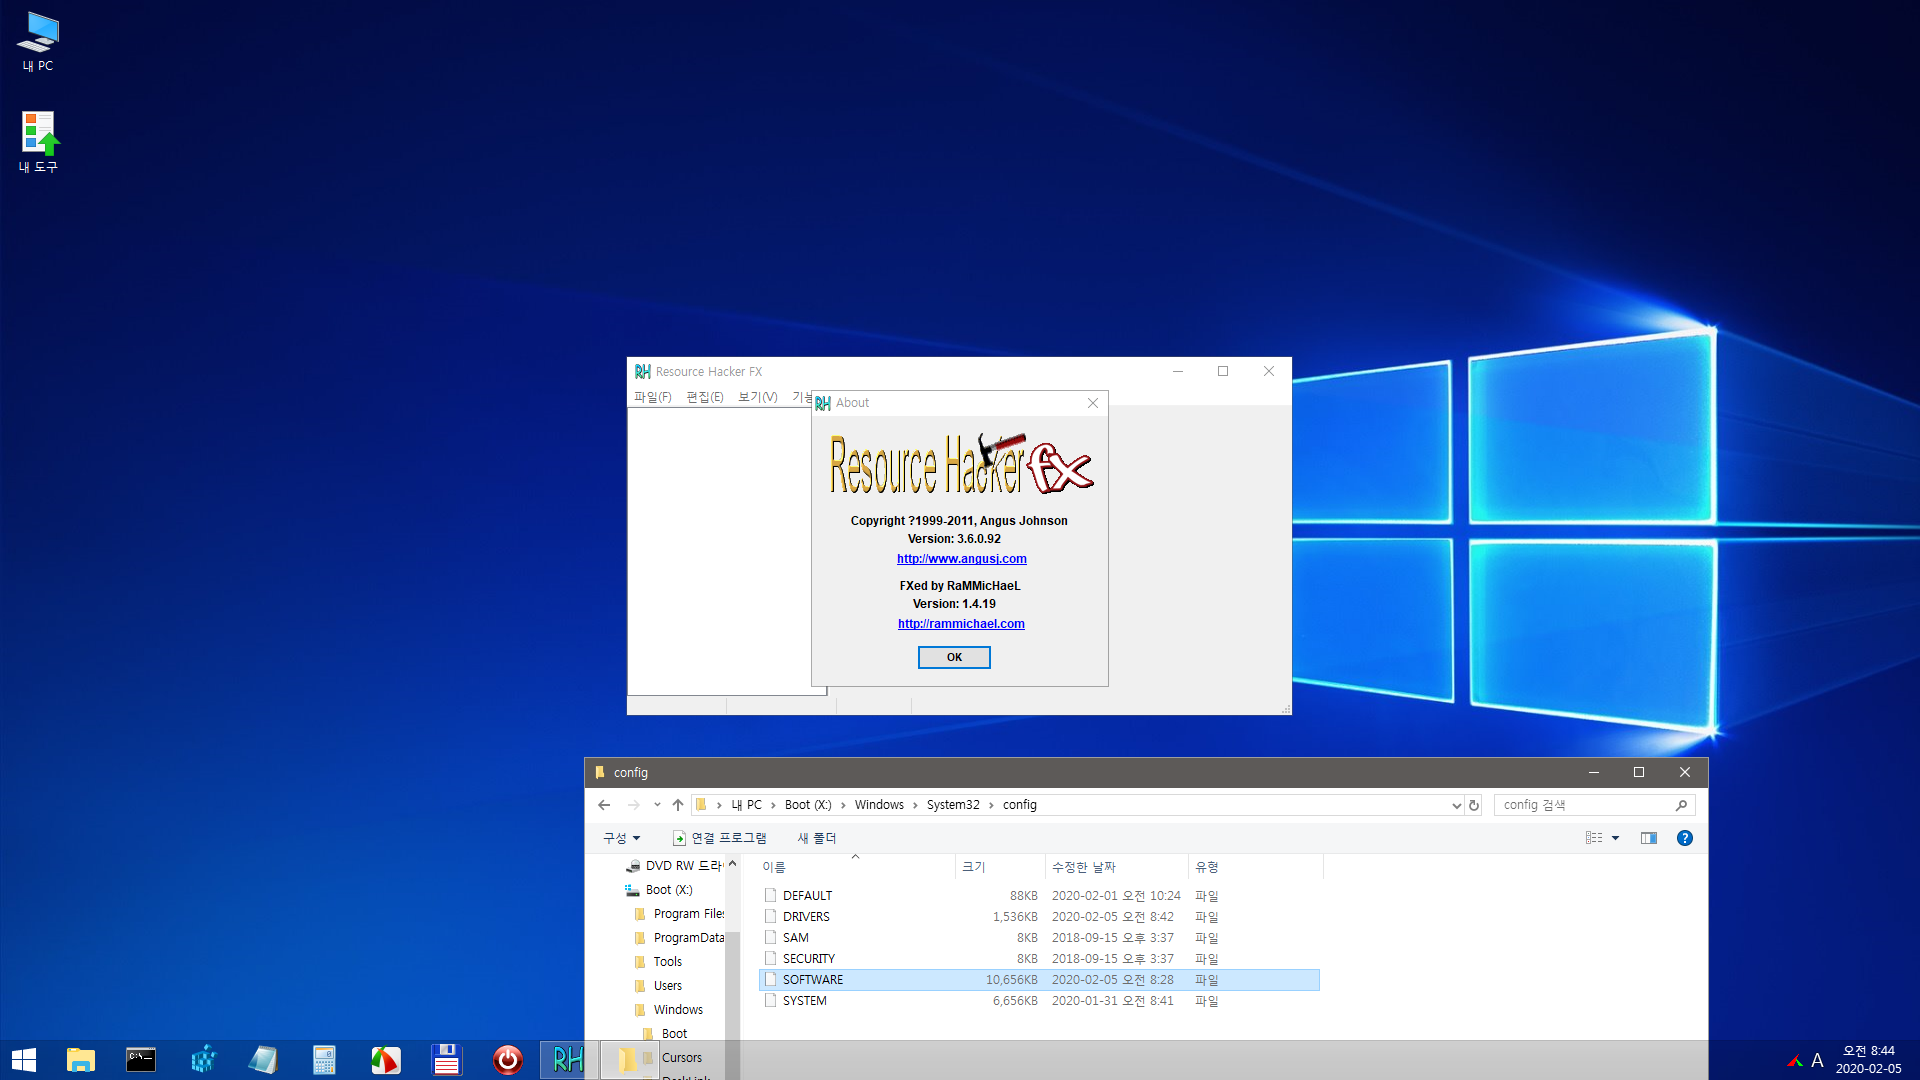Close the About dialog with X
The width and height of the screenshot is (1920, 1080).
coord(1093,403)
